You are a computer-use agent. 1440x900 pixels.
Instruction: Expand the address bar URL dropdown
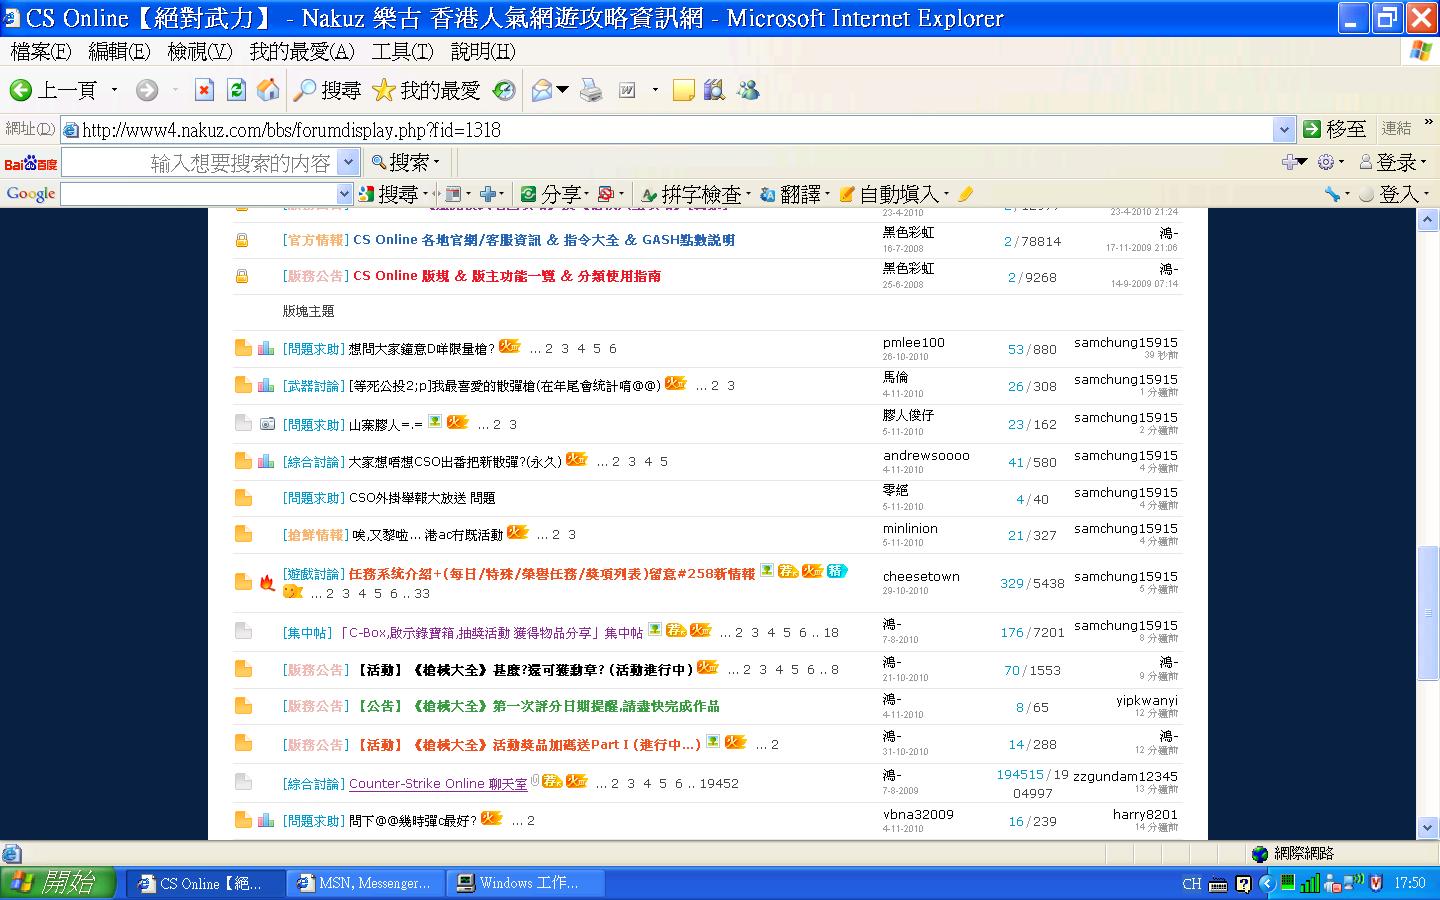pyautogui.click(x=1284, y=129)
